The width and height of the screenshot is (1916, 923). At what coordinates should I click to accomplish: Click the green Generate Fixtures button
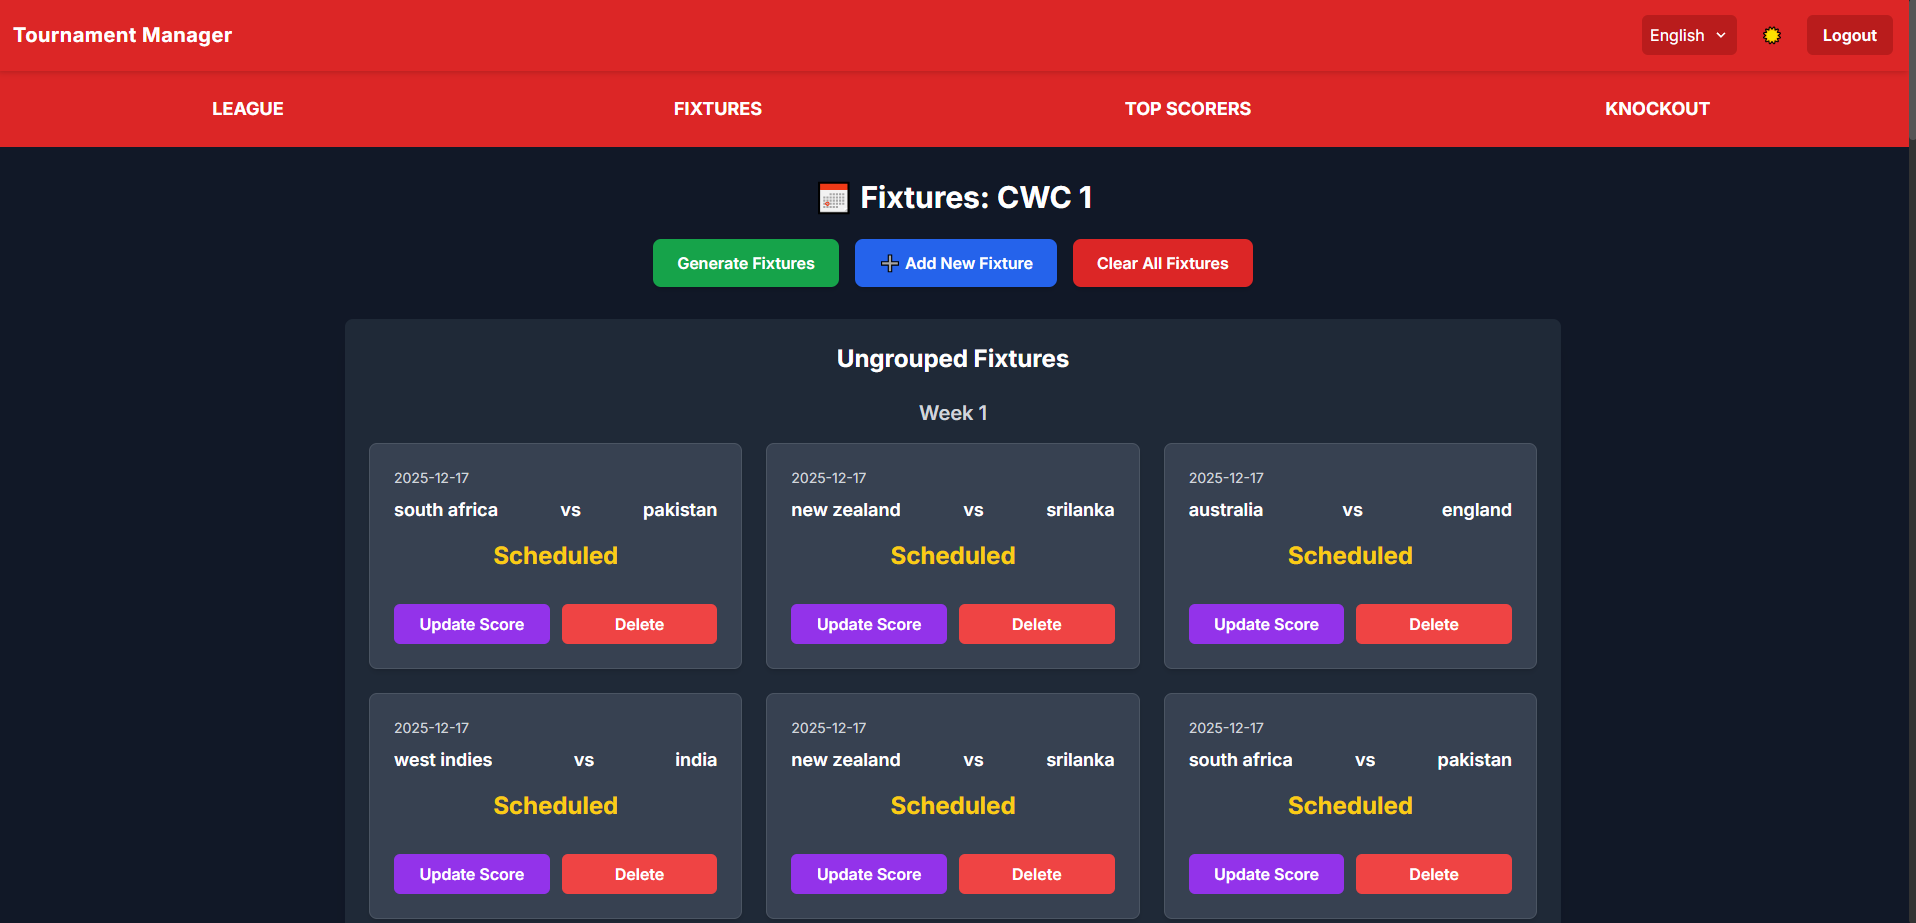[x=745, y=263]
